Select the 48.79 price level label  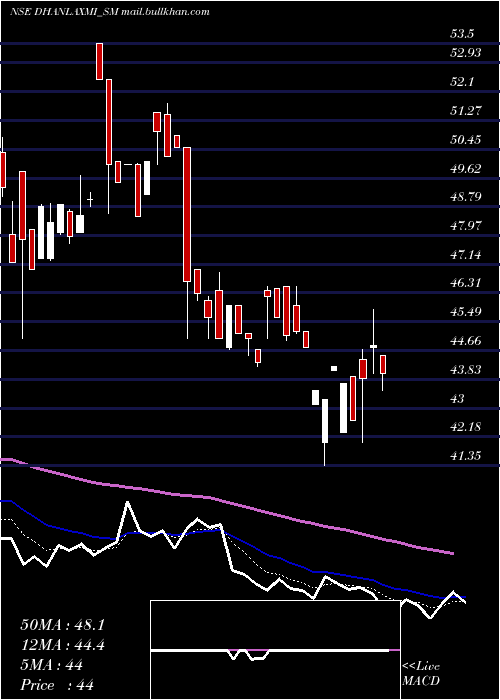(466, 197)
